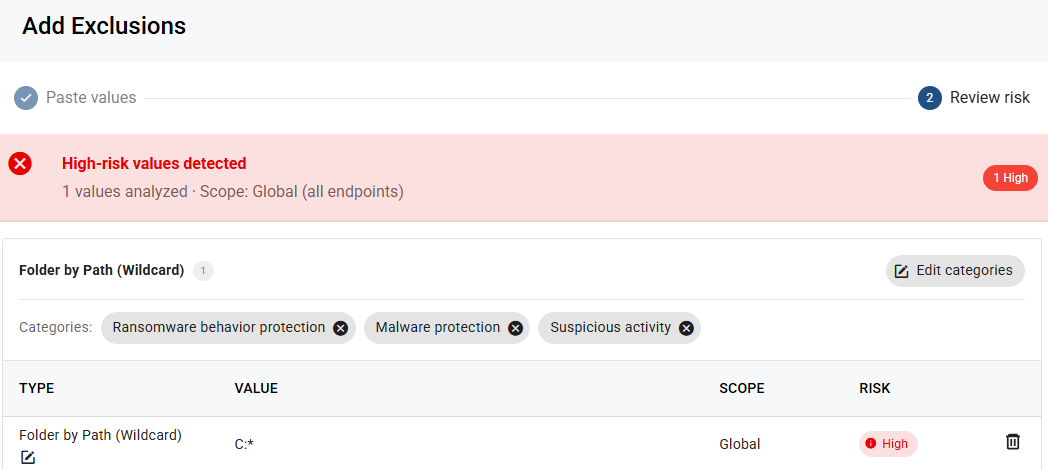Click the VALUE column header
The width and height of the screenshot is (1048, 470).
pyautogui.click(x=256, y=388)
